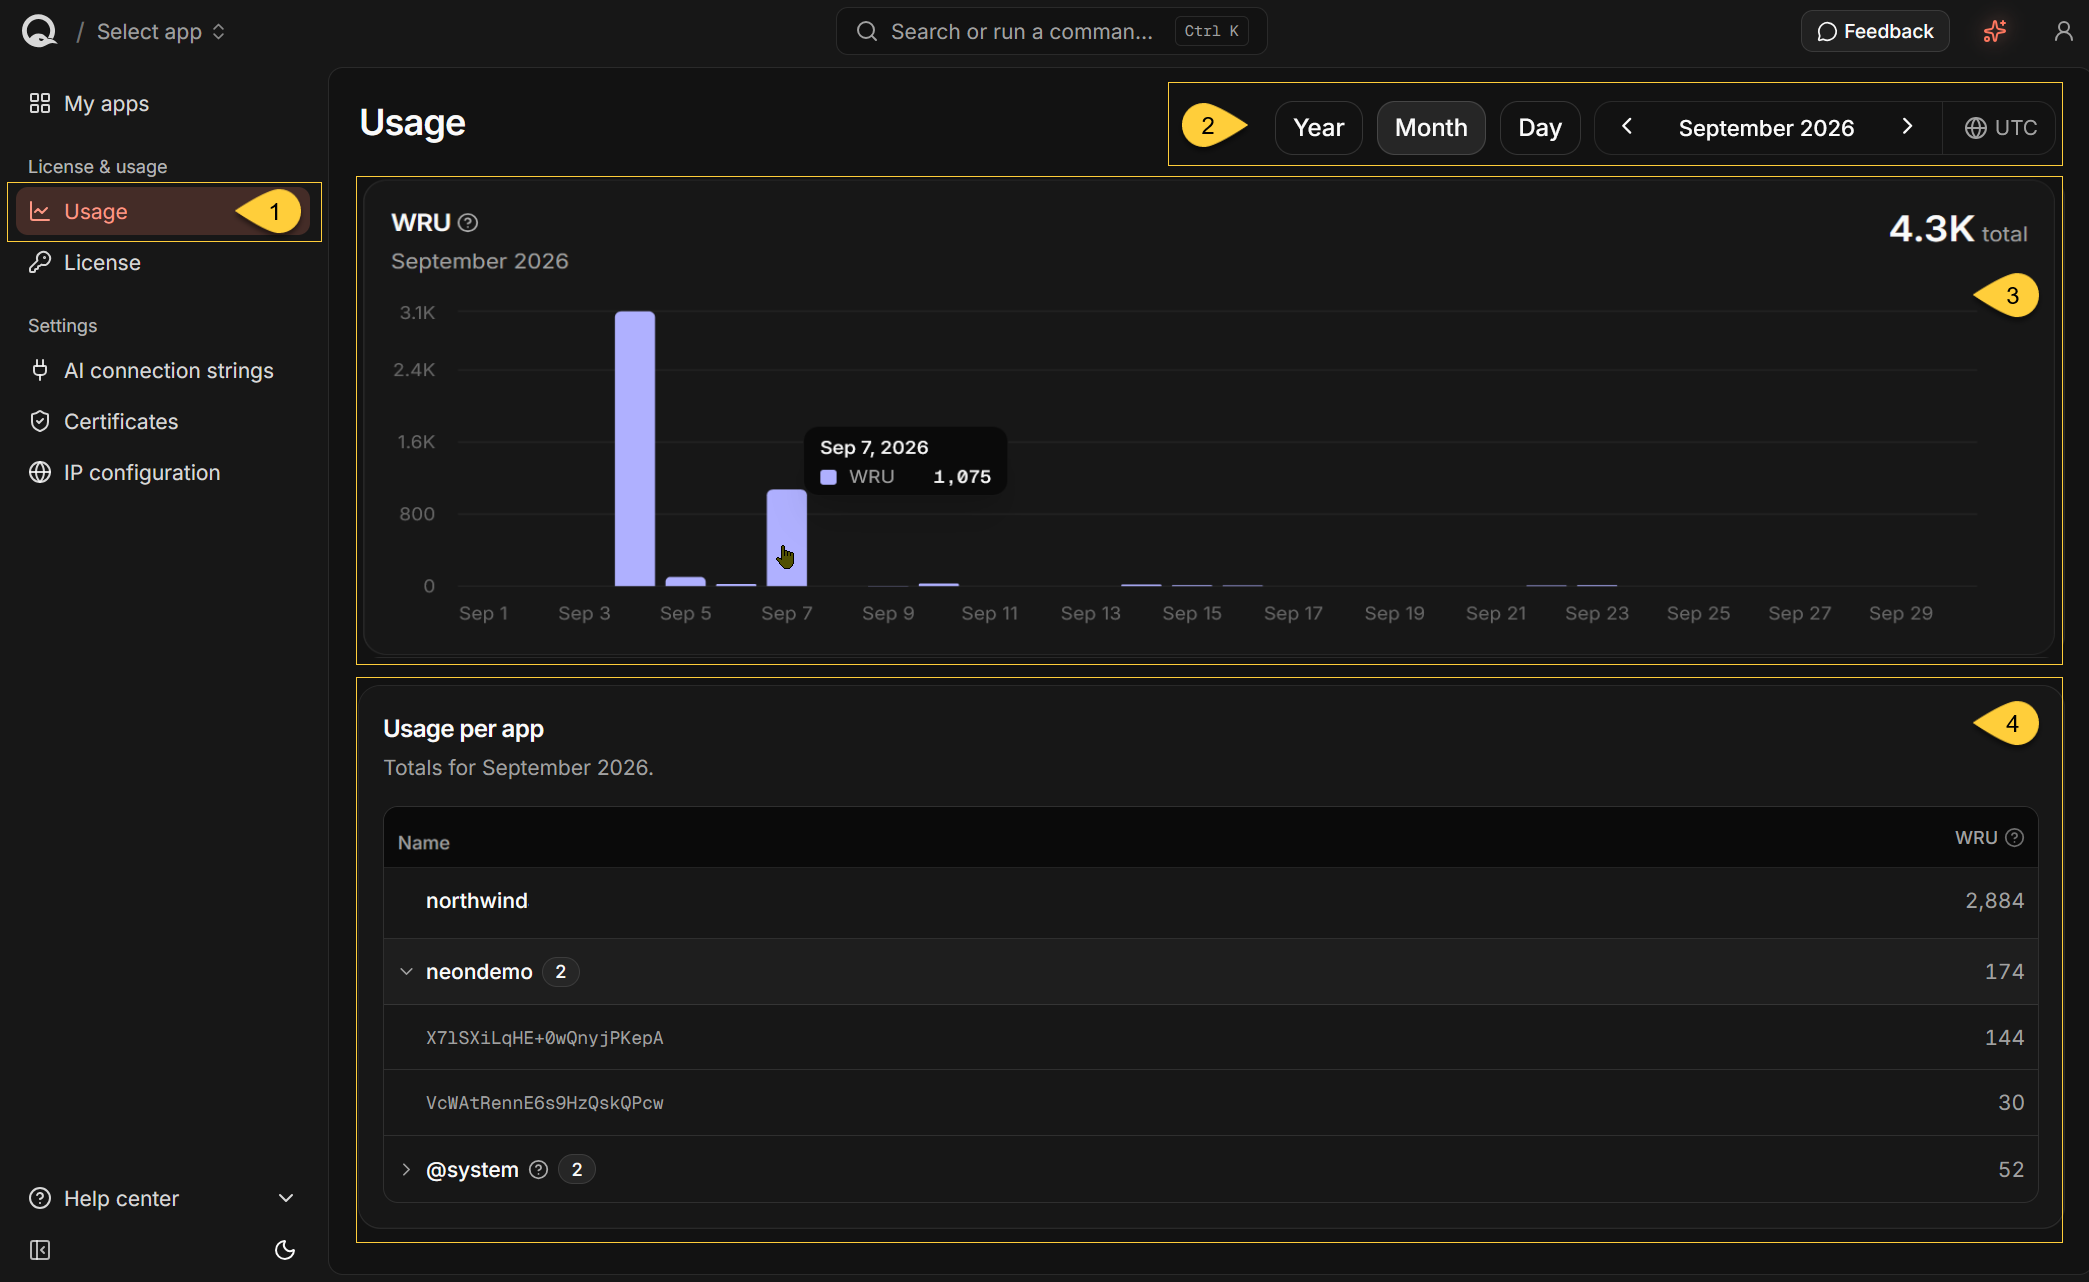Toggle dark mode moon icon
Screen dimensions: 2089x1282
tap(285, 1250)
